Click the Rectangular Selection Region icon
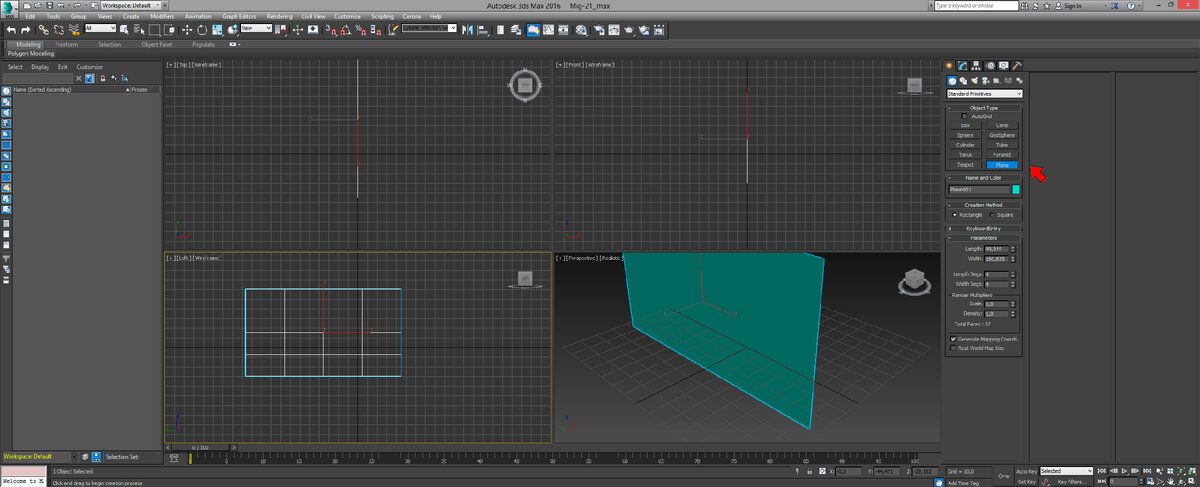The width and height of the screenshot is (1200, 487). (x=154, y=30)
